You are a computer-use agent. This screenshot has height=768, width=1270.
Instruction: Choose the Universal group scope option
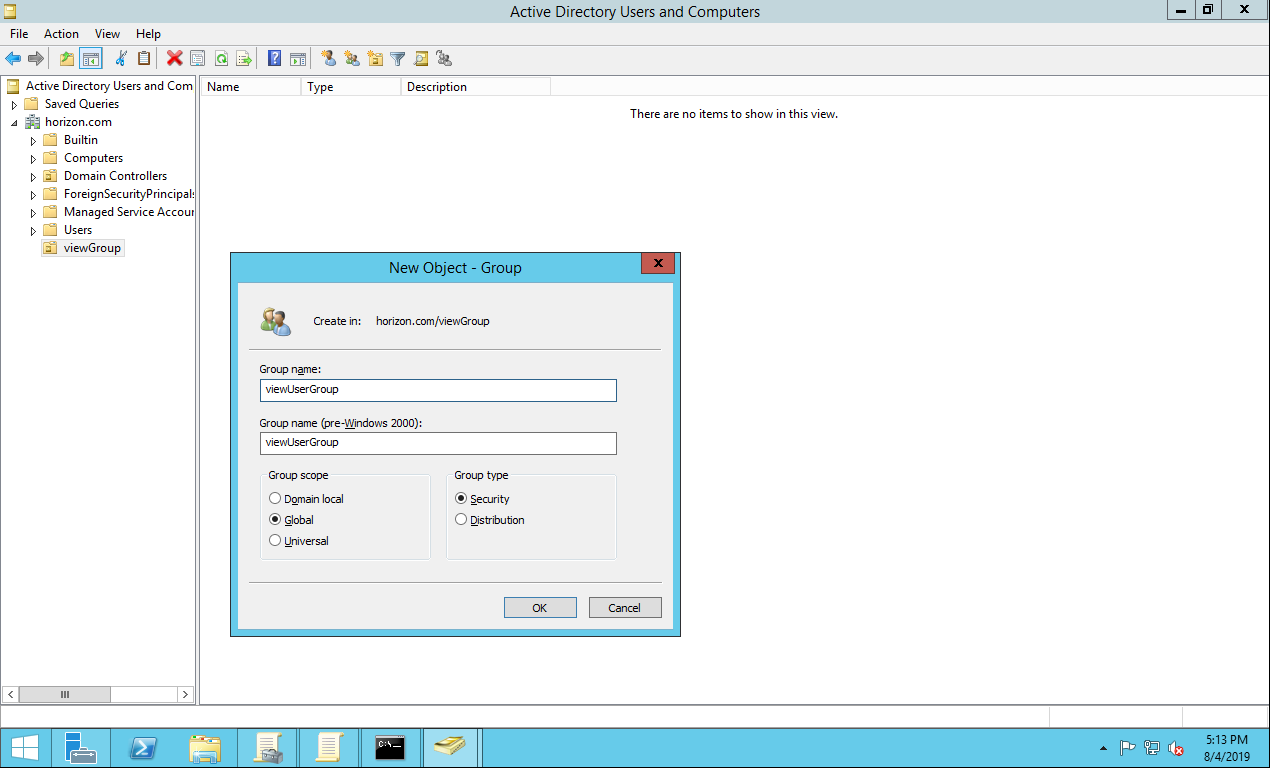pyautogui.click(x=275, y=541)
